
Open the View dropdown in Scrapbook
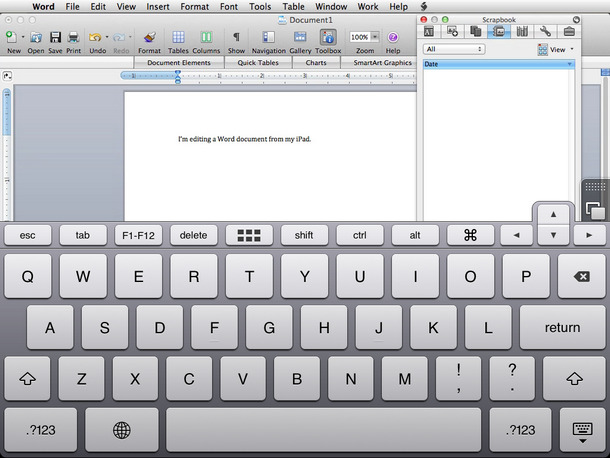(556, 49)
